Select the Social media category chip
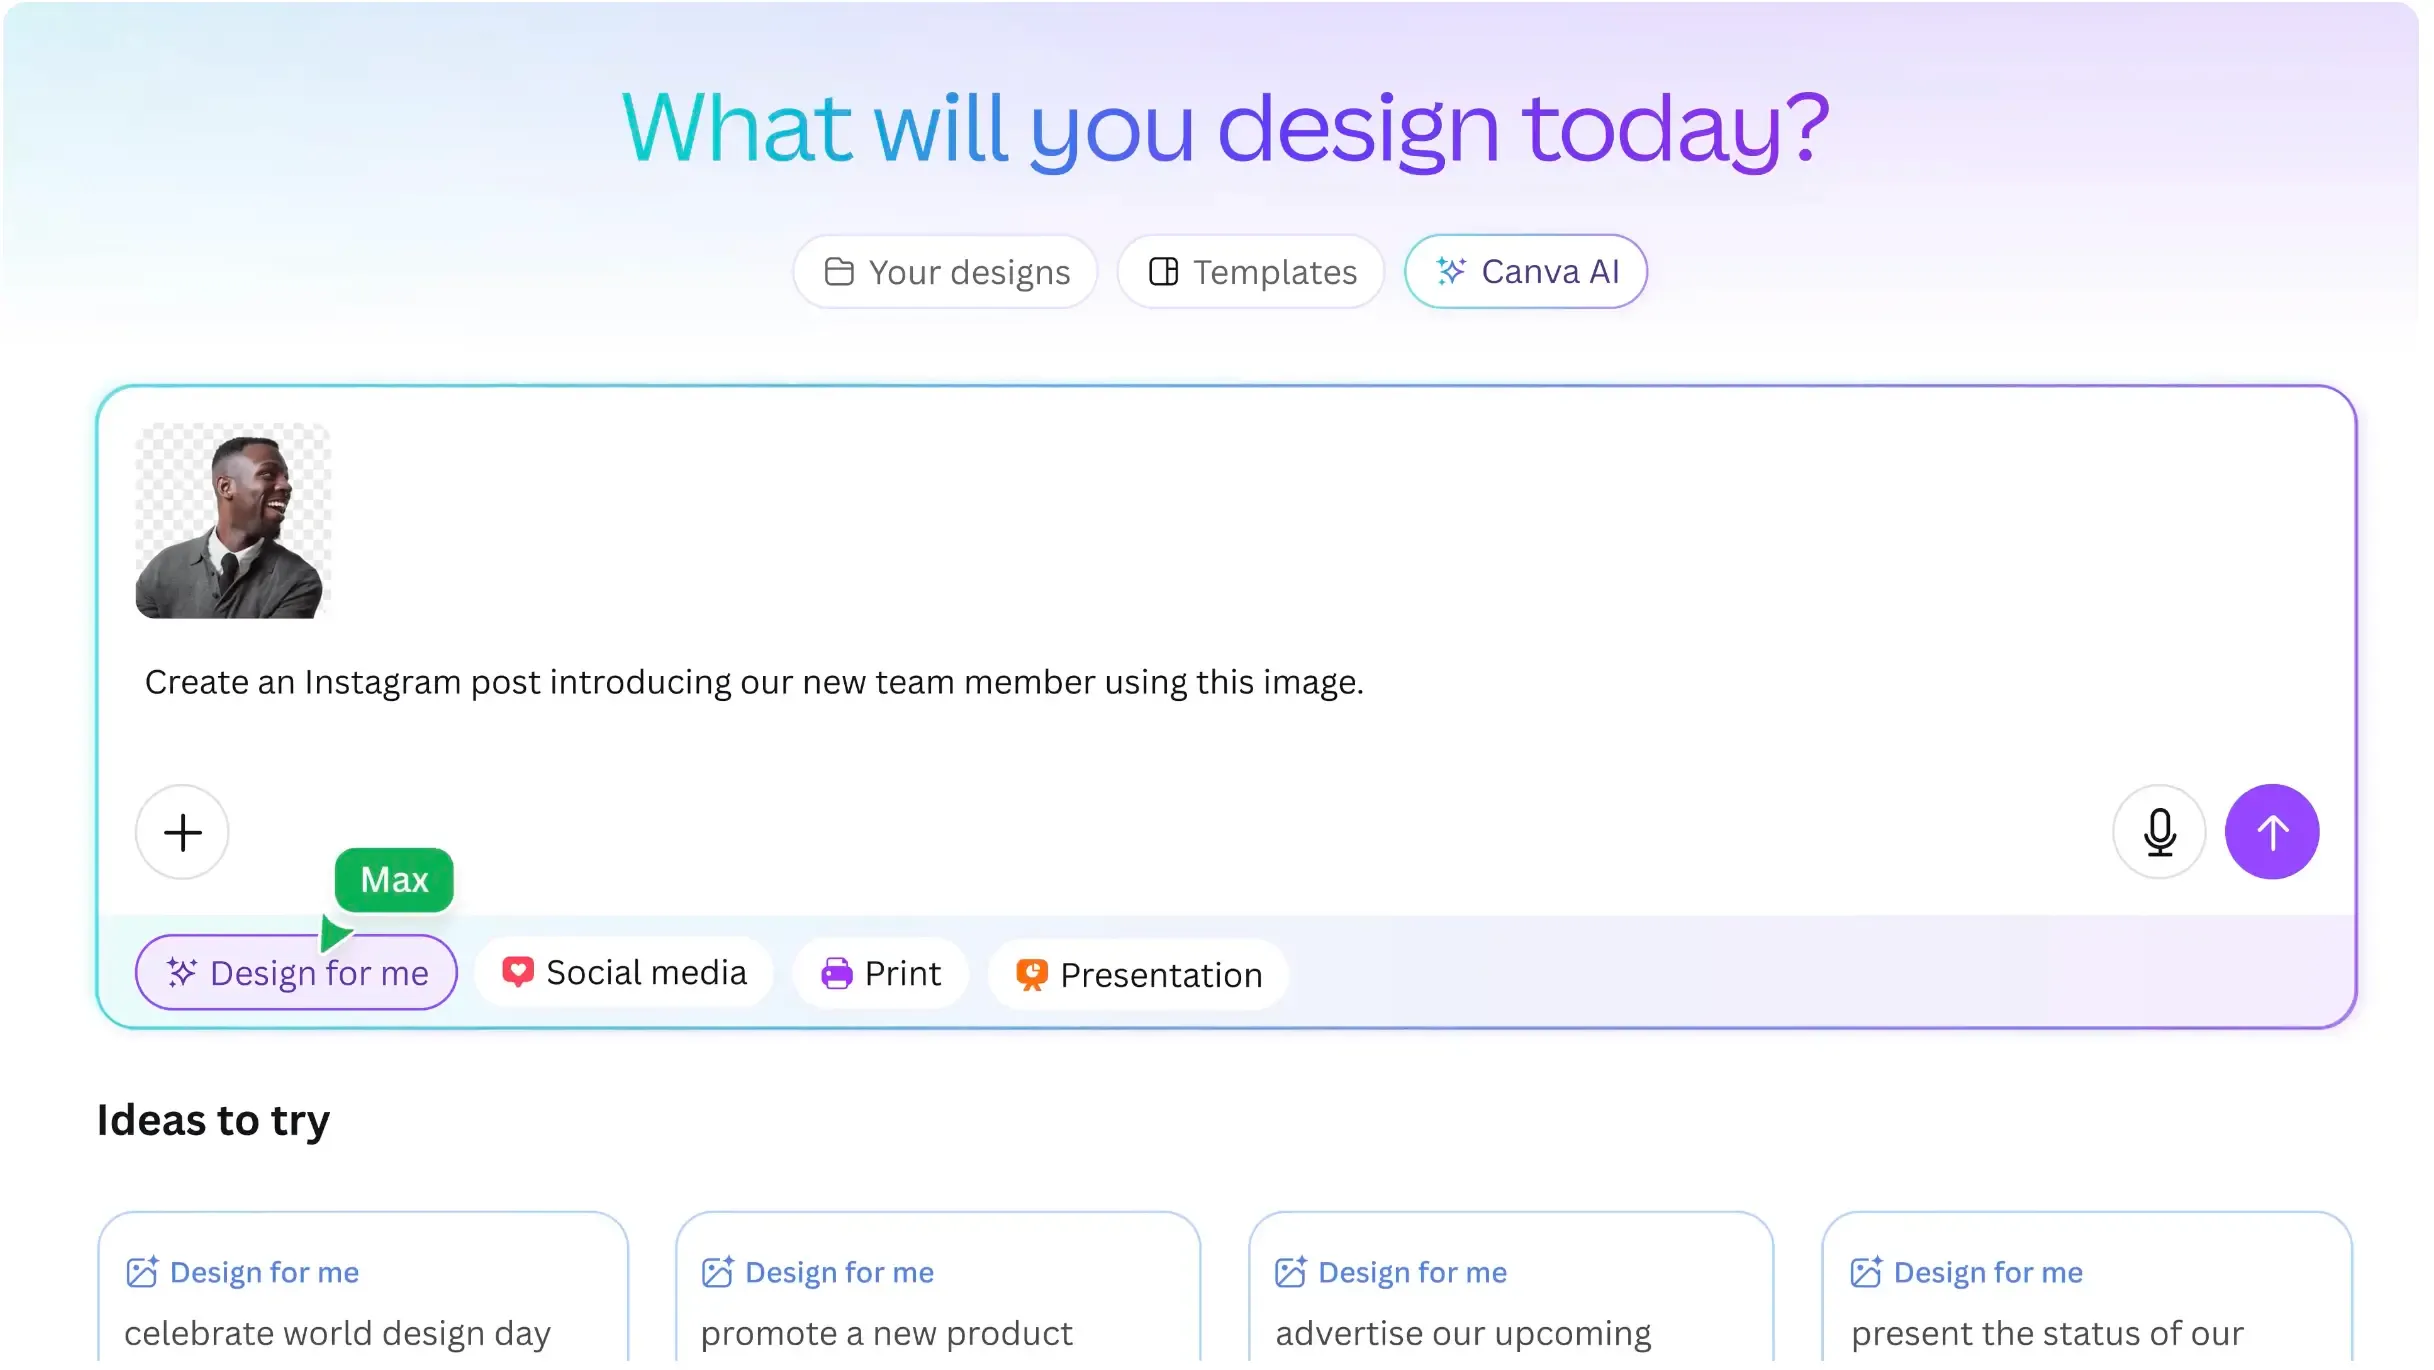 click(624, 973)
